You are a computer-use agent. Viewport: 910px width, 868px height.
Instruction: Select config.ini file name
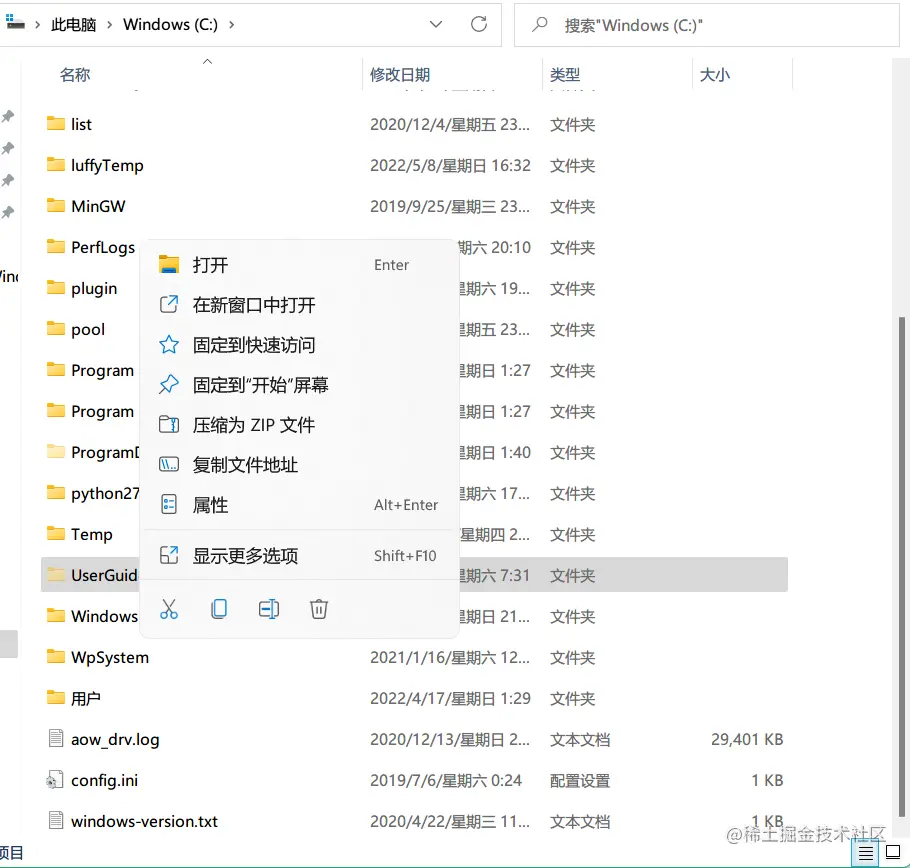click(104, 780)
